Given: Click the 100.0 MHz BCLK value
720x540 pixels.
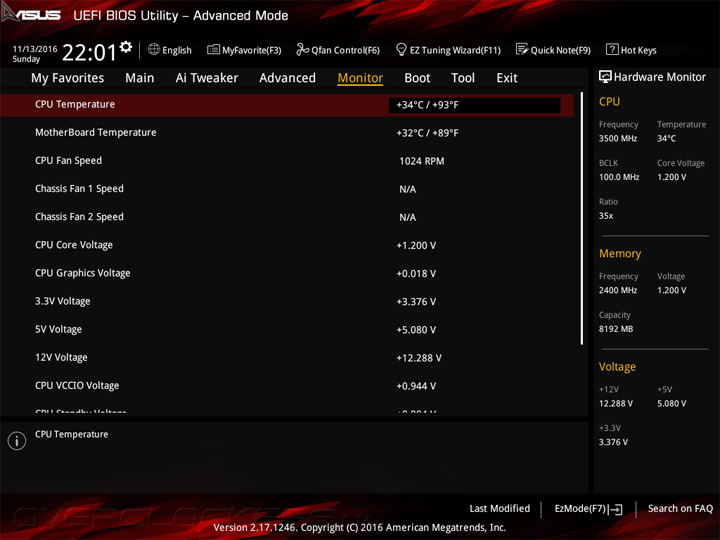Looking at the screenshot, I should [x=619, y=177].
